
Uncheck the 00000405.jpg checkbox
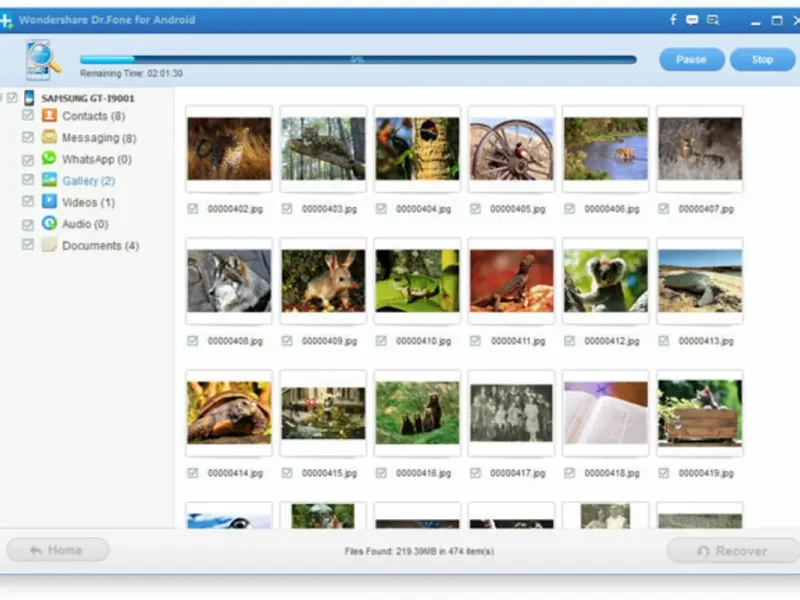[475, 209]
